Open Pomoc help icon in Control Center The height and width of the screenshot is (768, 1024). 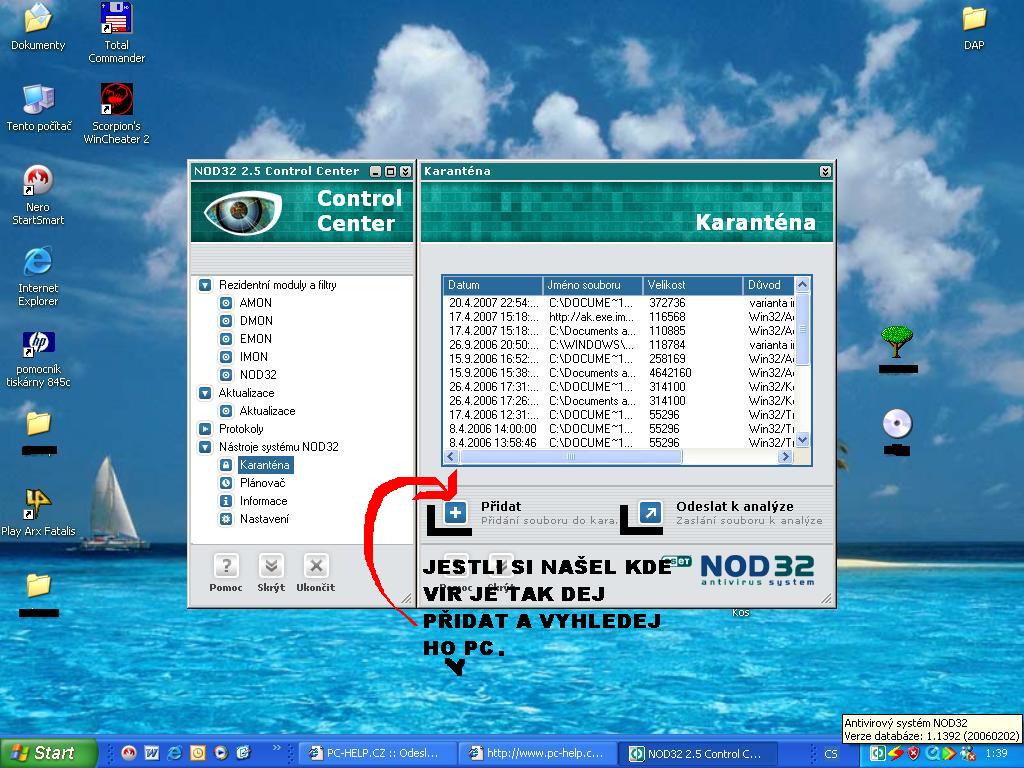coord(226,567)
